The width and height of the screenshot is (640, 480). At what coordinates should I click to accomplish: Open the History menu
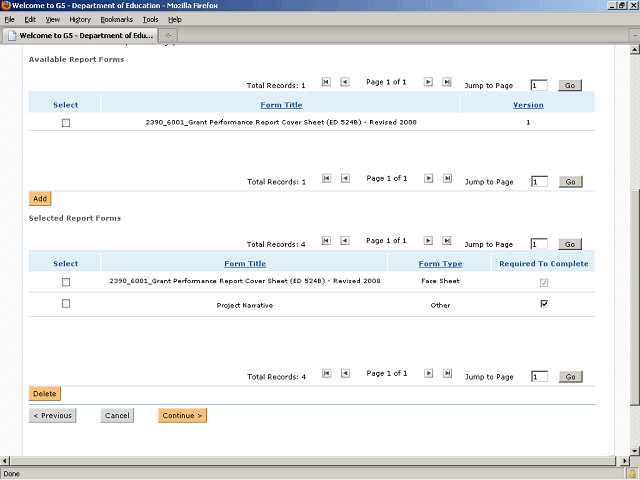tap(80, 19)
